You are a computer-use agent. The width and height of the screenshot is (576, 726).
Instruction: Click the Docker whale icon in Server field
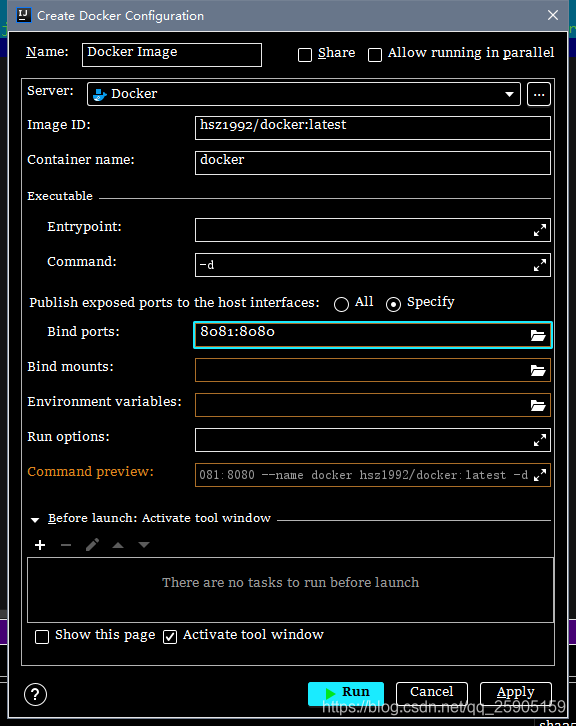100,94
